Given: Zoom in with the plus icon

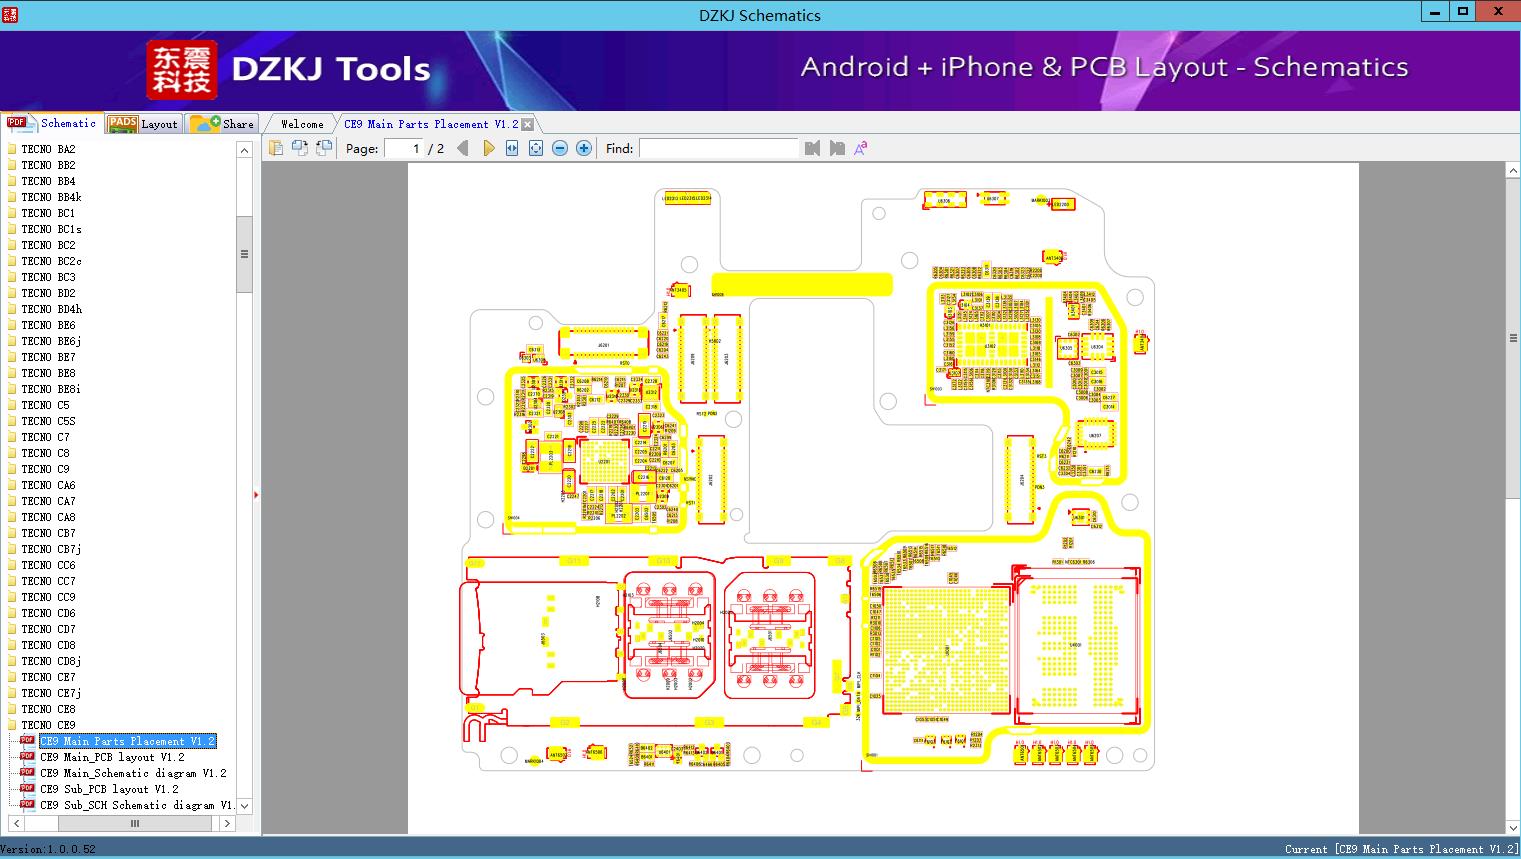Looking at the screenshot, I should [584, 148].
